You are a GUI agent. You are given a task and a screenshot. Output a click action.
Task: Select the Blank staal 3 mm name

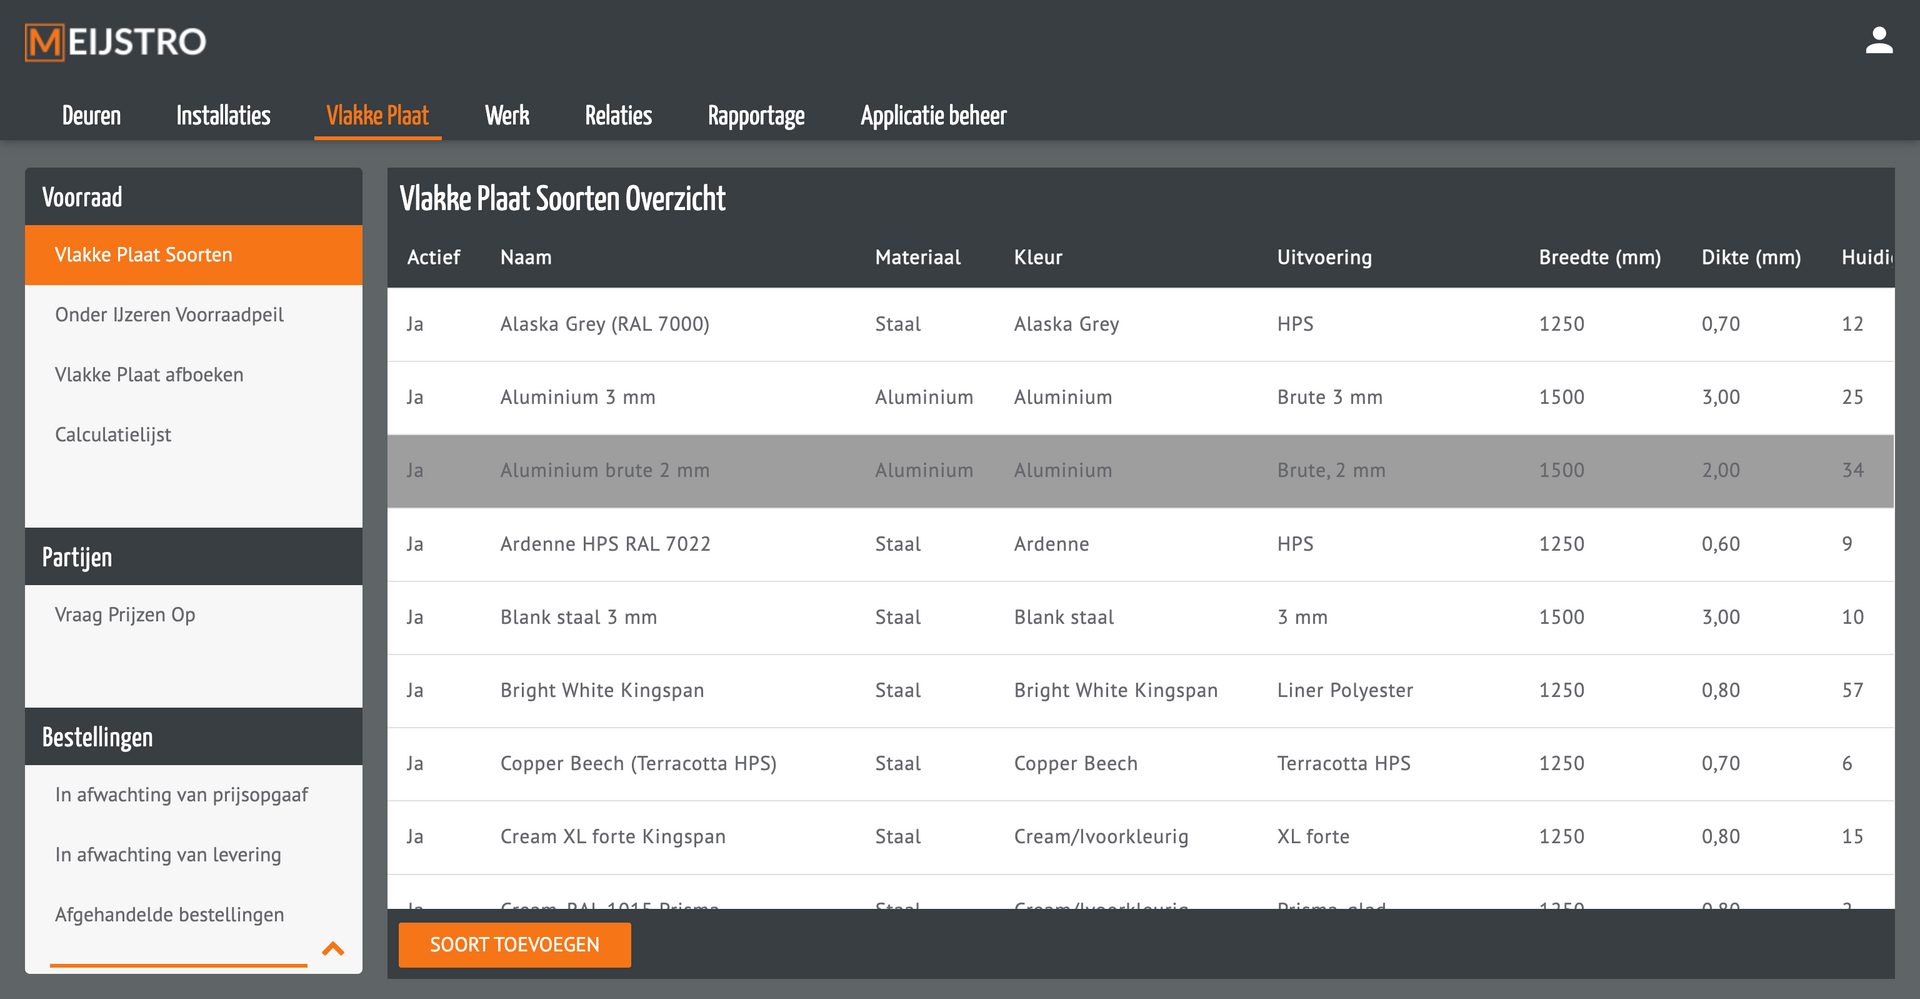coord(579,617)
